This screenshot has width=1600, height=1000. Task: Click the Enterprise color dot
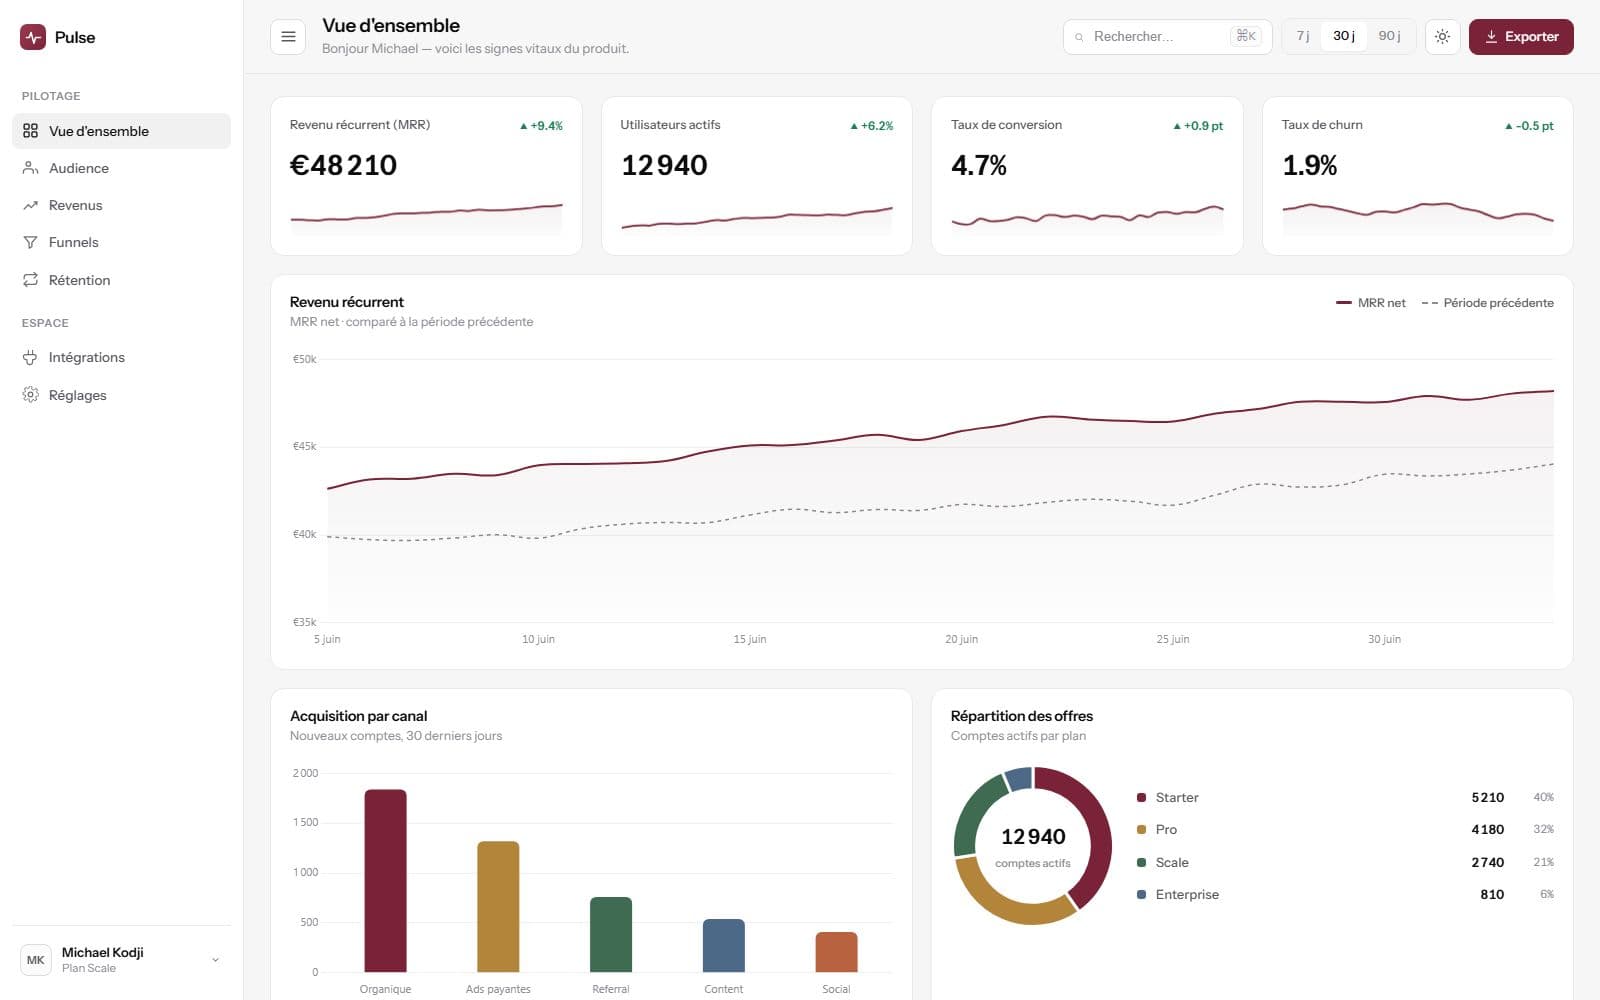[1141, 894]
